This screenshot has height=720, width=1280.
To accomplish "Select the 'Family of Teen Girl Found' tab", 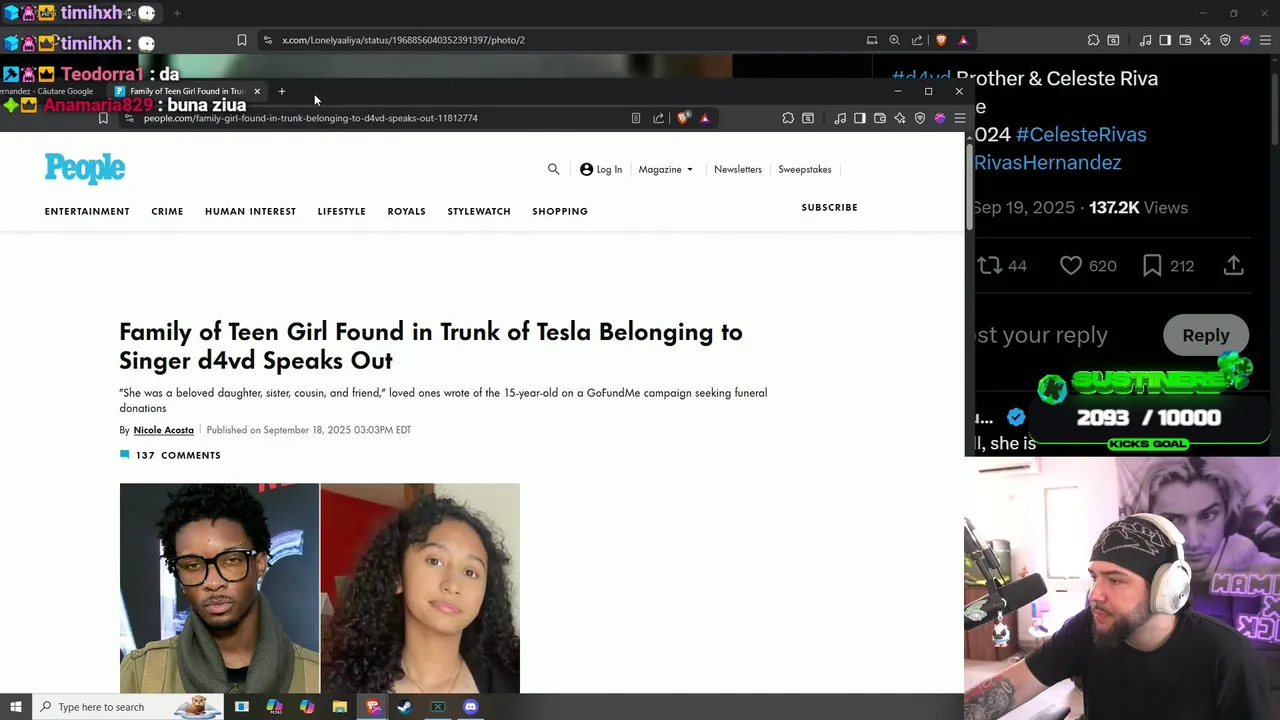I will (x=186, y=91).
